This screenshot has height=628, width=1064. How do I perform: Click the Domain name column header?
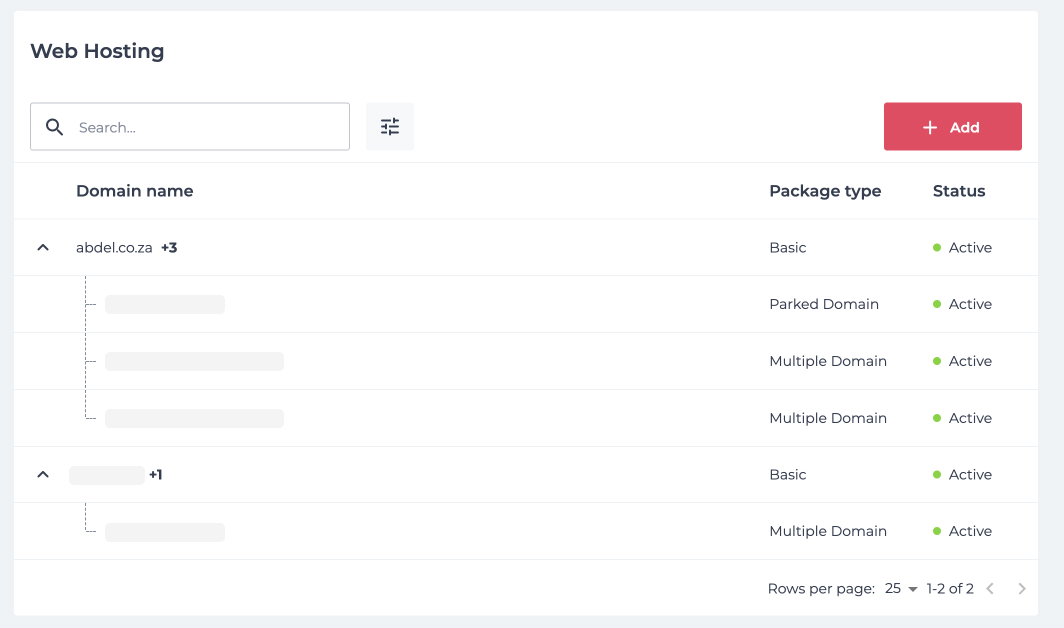[134, 191]
